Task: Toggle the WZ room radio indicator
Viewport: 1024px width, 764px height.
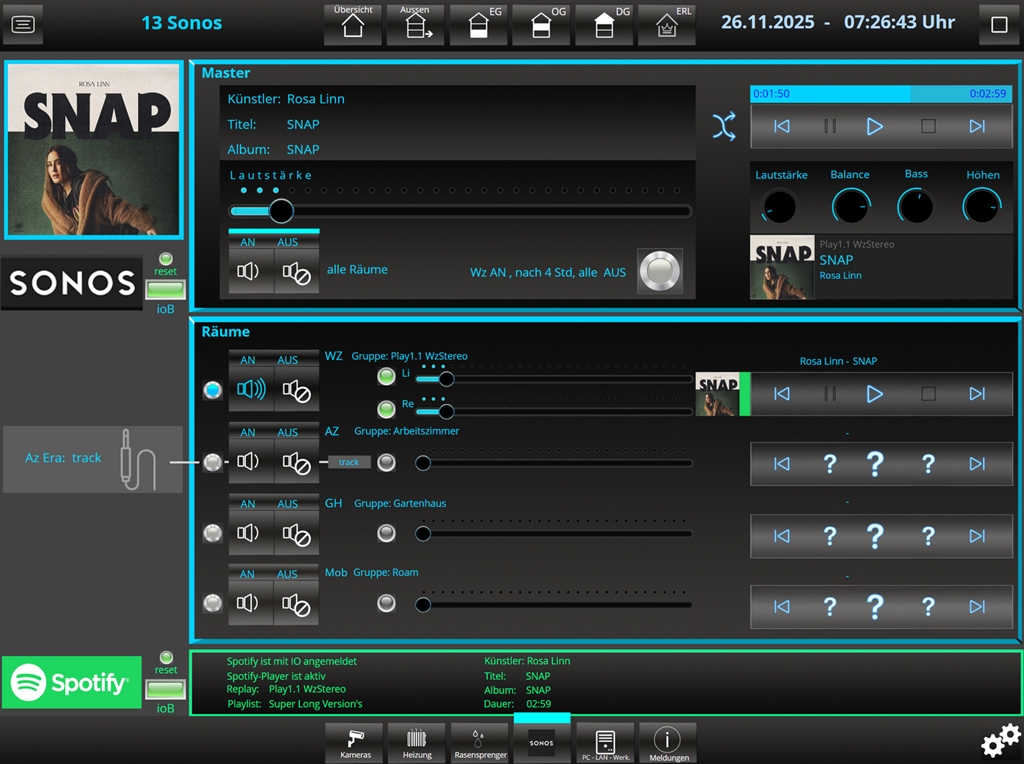Action: 212,391
